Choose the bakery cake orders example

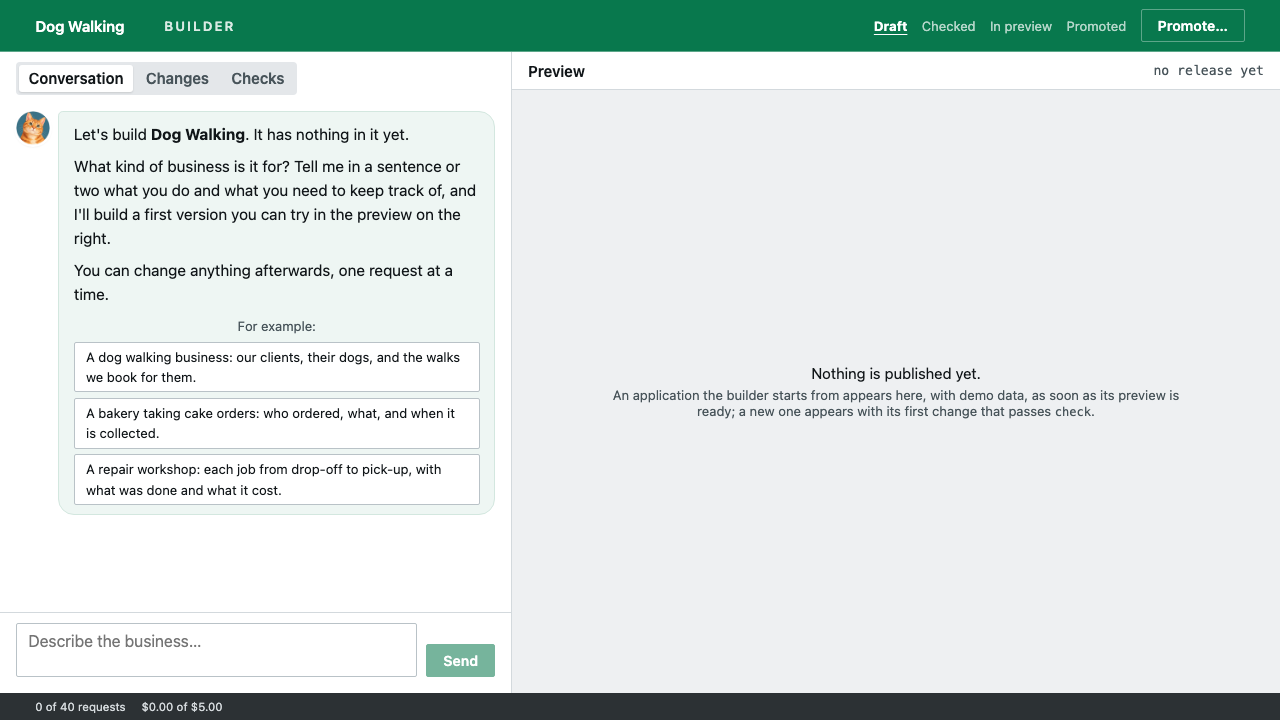point(277,423)
